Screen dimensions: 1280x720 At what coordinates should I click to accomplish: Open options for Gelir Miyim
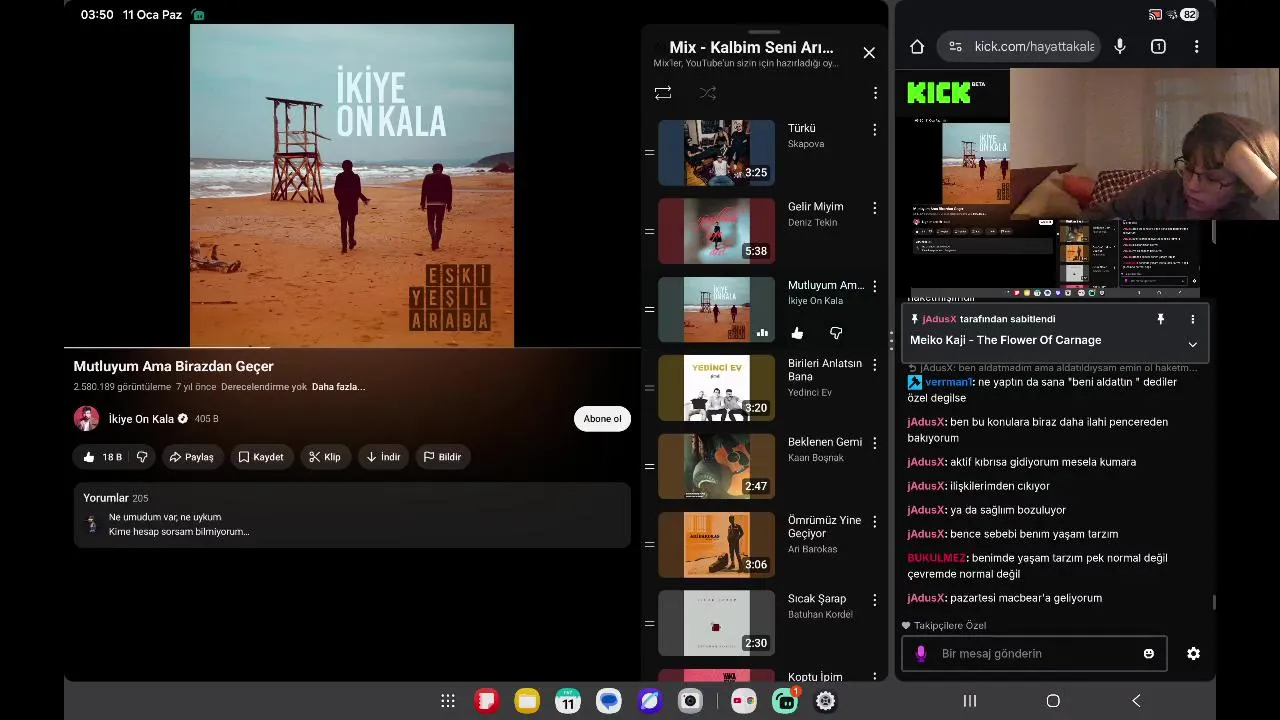pos(875,208)
